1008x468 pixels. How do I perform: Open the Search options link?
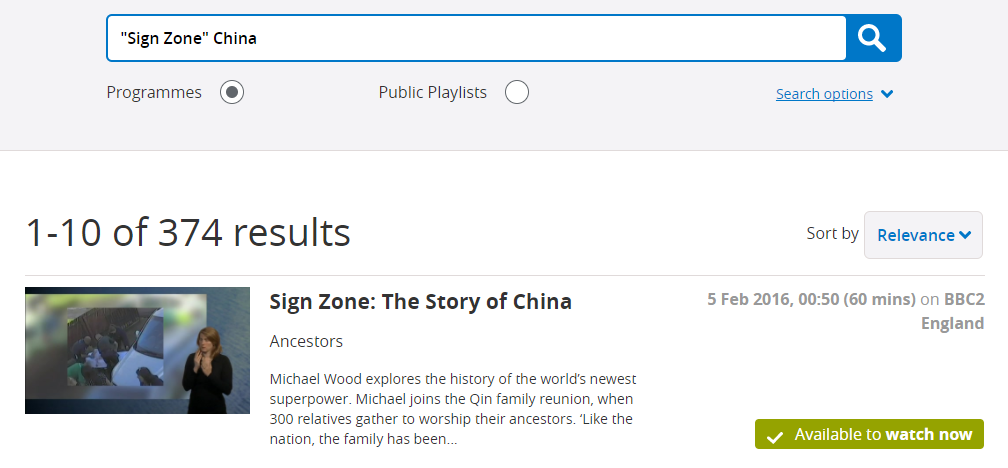click(824, 94)
